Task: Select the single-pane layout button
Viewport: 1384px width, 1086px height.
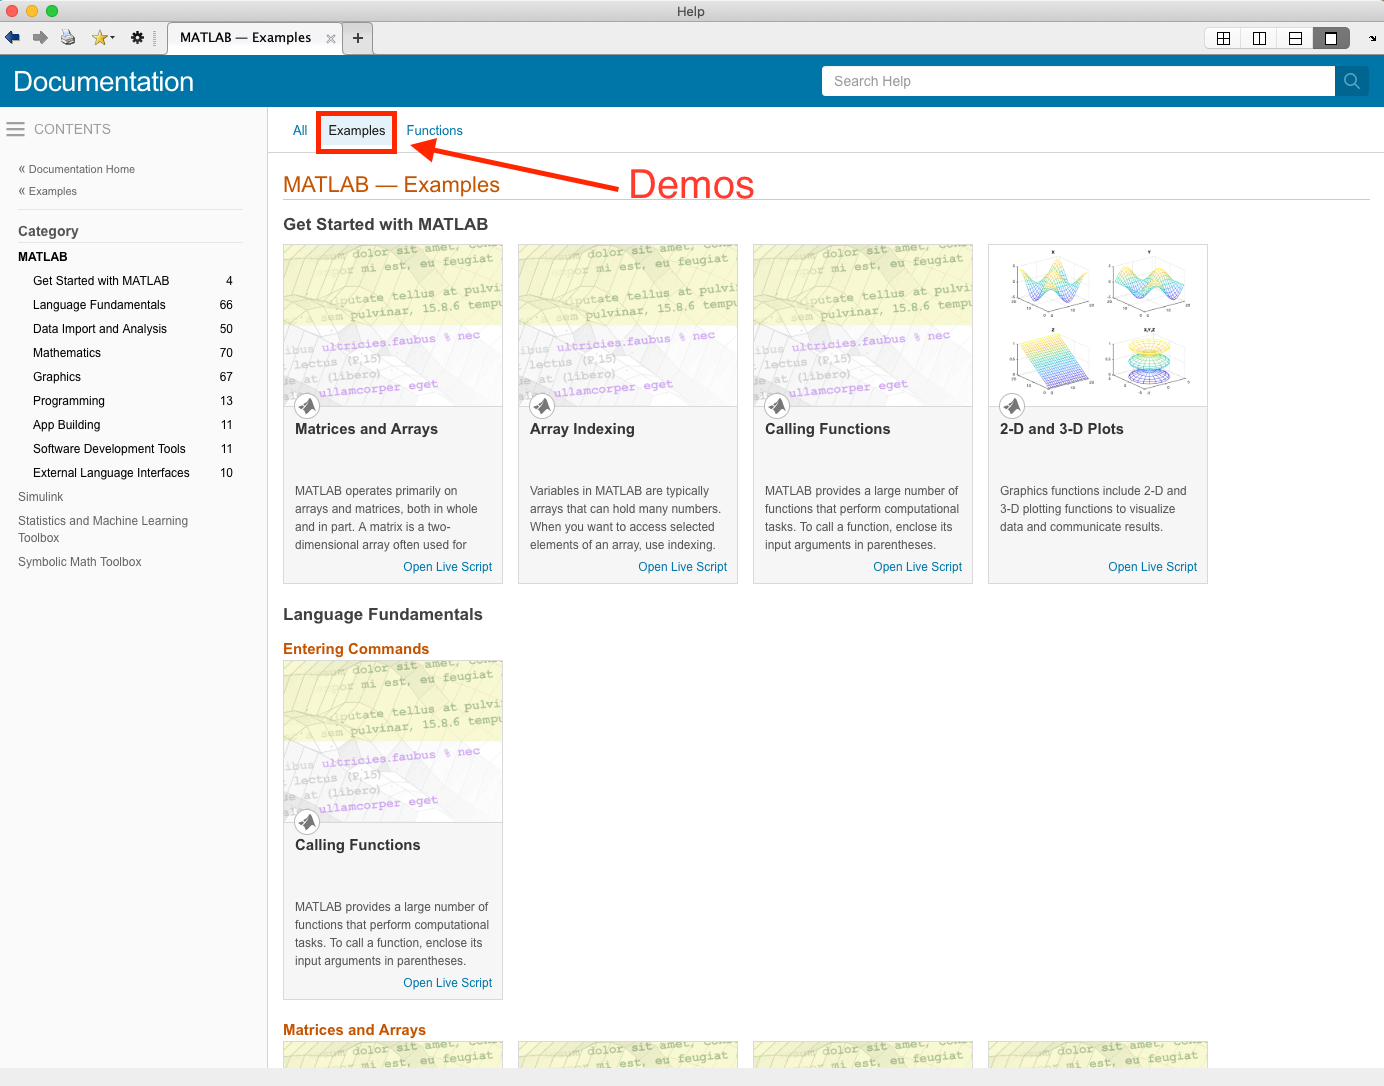Action: click(x=1331, y=38)
